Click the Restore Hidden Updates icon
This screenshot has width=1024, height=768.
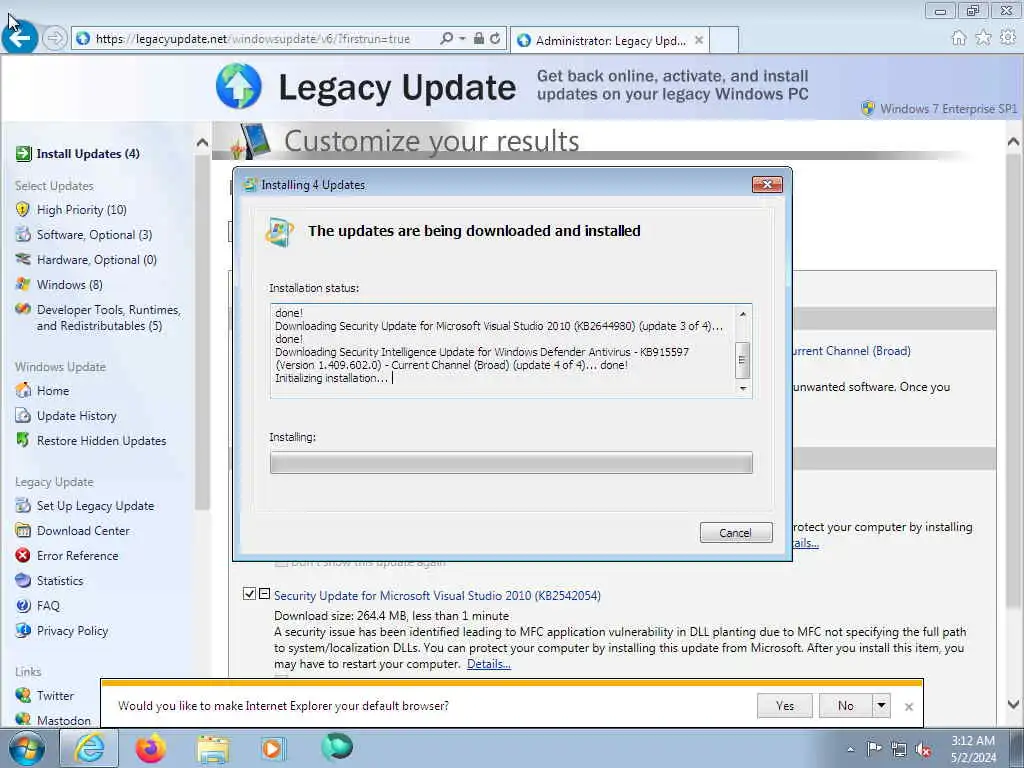click(x=23, y=440)
